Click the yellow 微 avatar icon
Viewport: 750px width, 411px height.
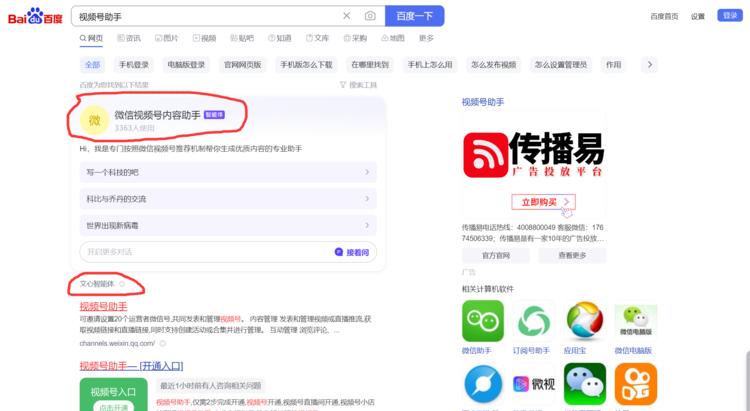tap(94, 120)
